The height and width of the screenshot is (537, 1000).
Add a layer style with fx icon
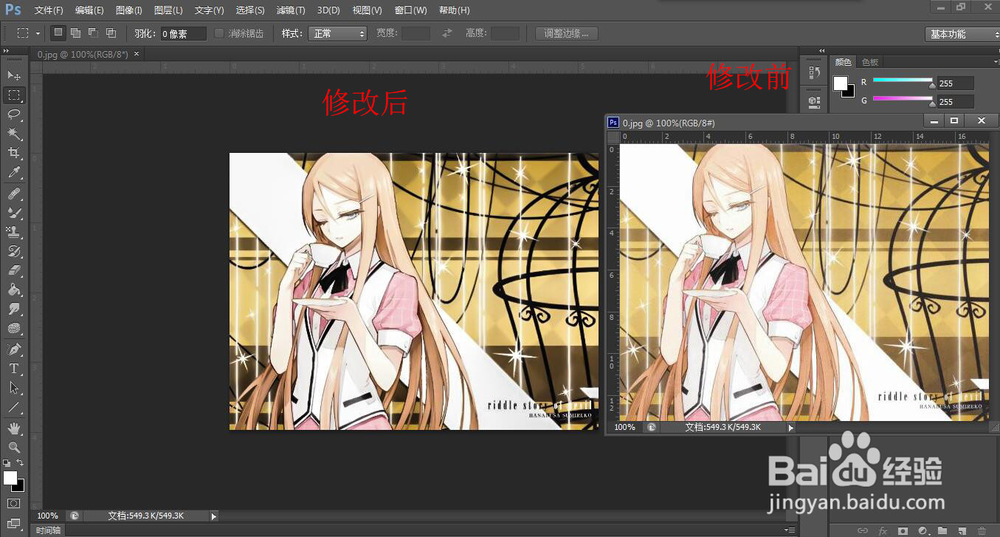(x=883, y=531)
